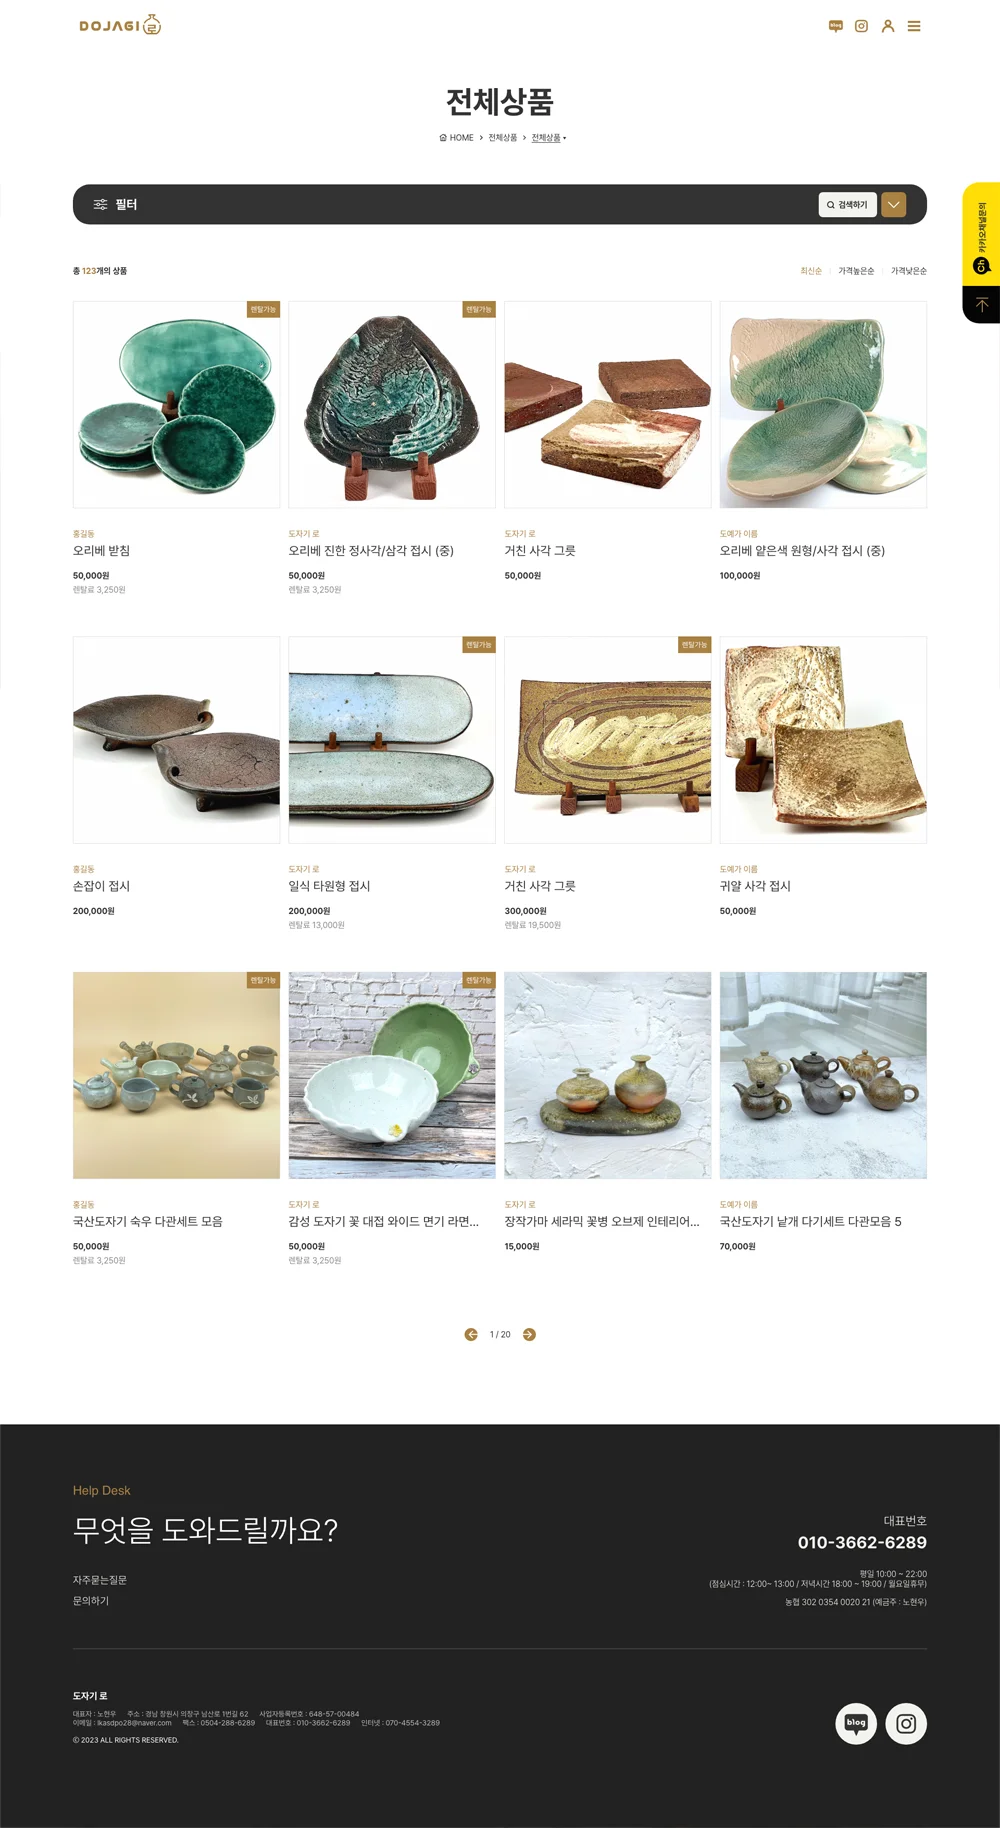
Task: Open the 문의하기 footer link
Action: [x=91, y=1601]
